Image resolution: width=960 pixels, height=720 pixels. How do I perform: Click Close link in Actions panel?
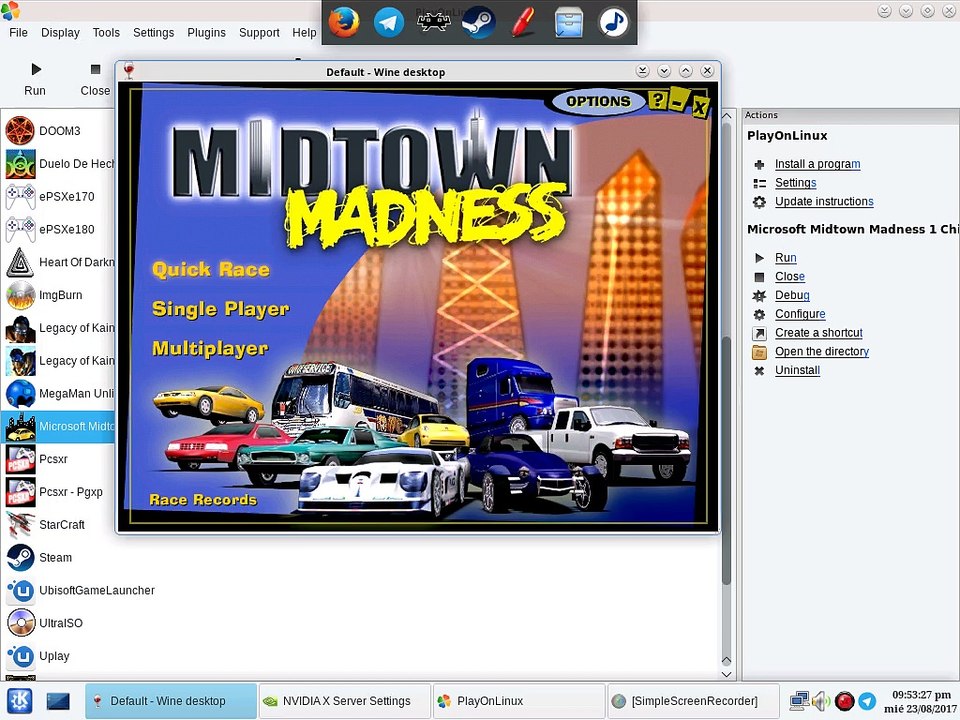coord(790,277)
